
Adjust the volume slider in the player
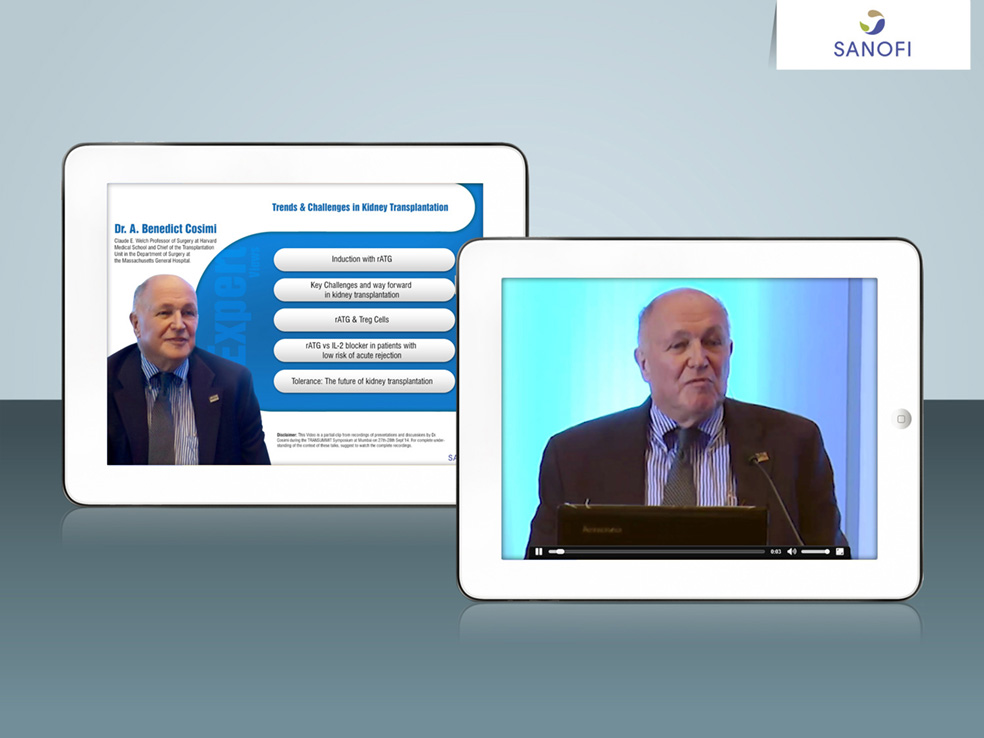point(815,551)
